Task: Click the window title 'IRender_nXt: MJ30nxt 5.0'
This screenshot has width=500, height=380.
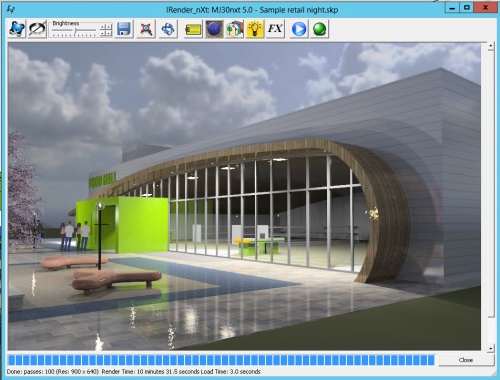Action: pyautogui.click(x=209, y=10)
